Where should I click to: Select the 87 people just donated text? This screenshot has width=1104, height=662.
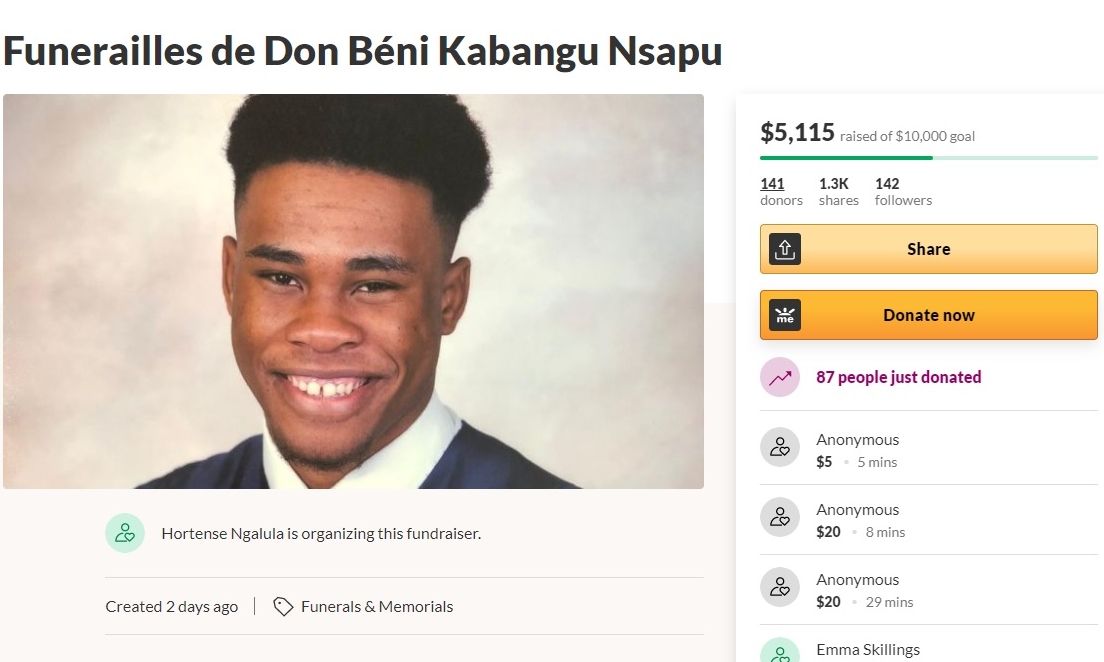[898, 377]
